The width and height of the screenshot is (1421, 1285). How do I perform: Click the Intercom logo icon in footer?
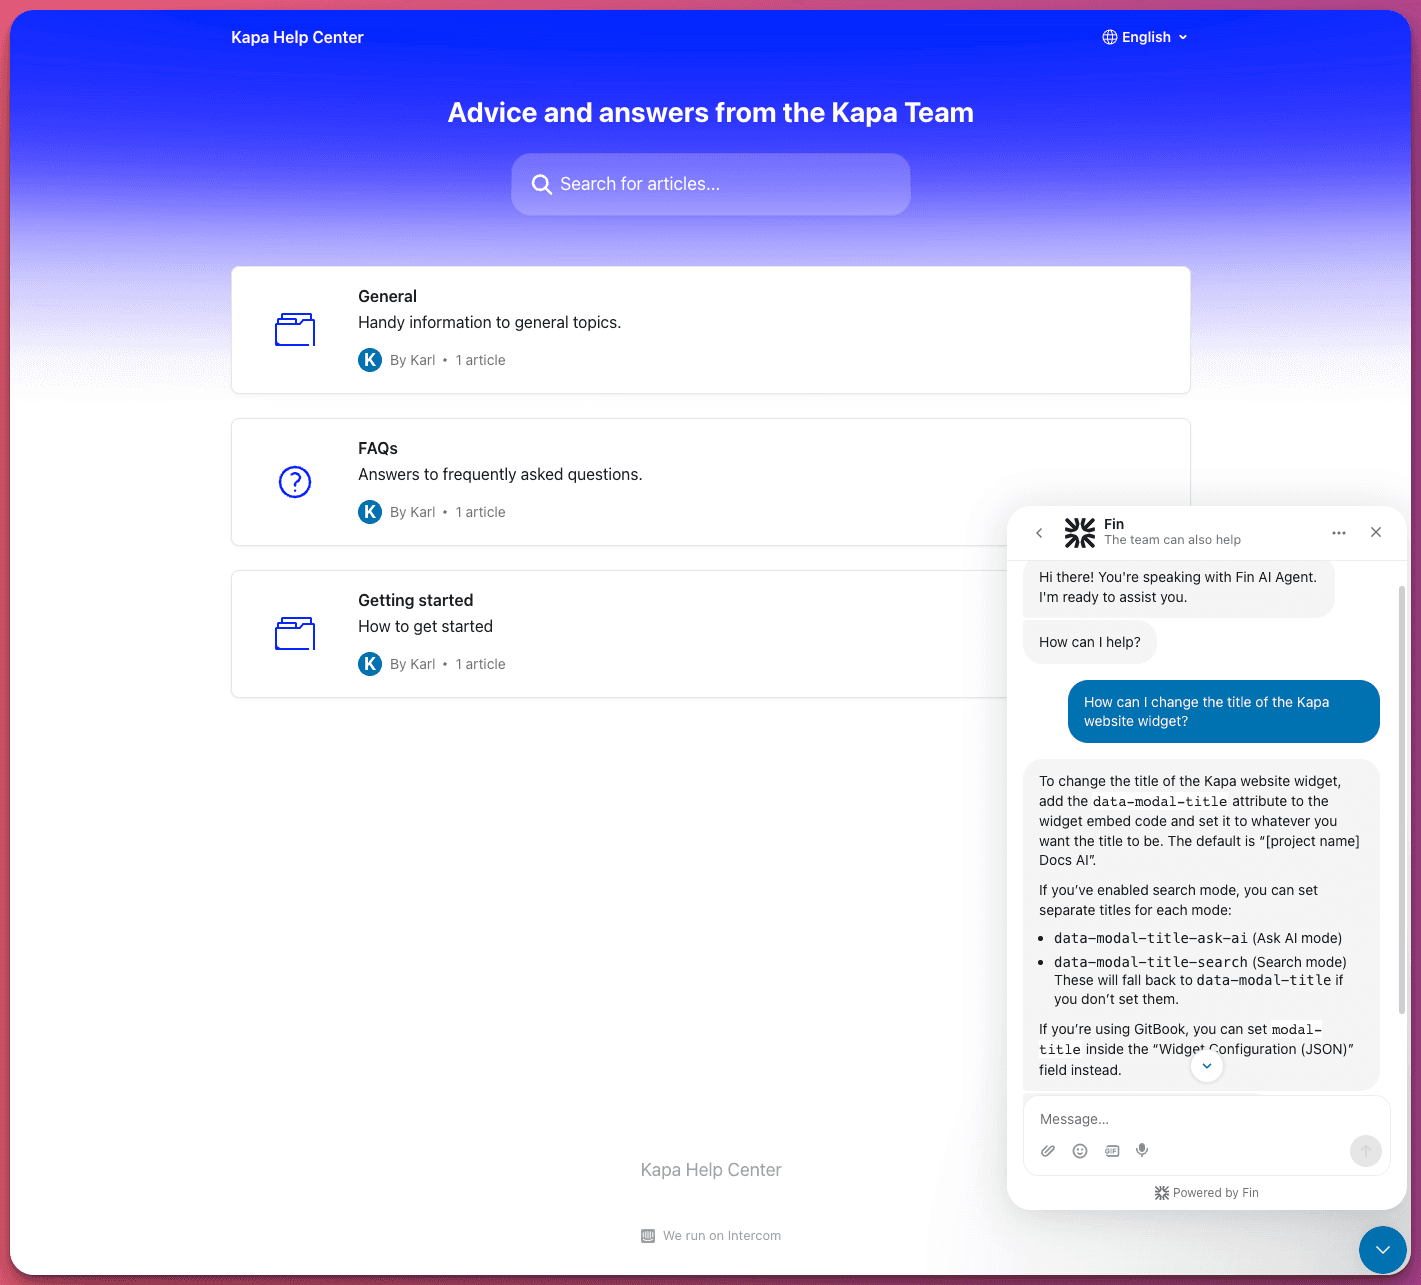pyautogui.click(x=648, y=1236)
